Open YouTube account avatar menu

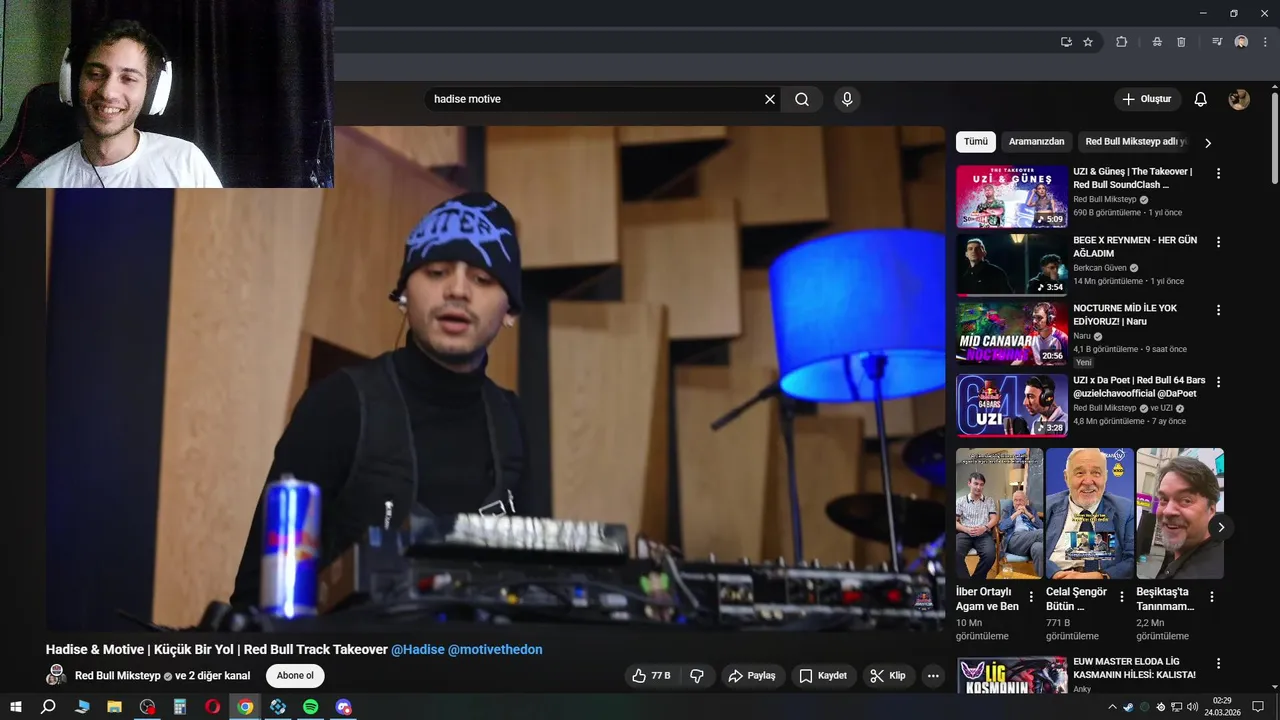pyautogui.click(x=1239, y=99)
